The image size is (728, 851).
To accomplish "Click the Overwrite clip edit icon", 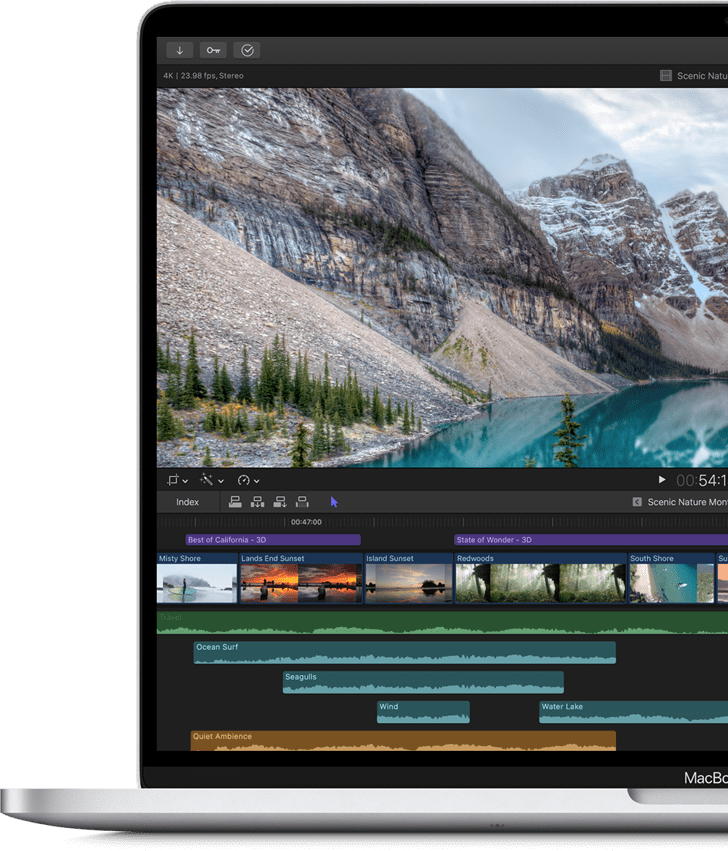I will click(x=302, y=502).
